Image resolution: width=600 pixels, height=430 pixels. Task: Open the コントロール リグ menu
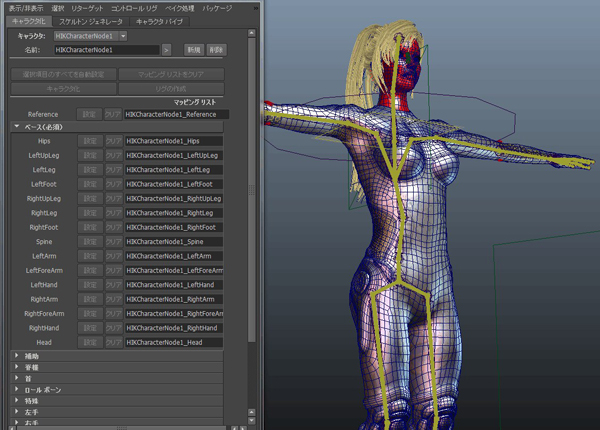coord(133,7)
